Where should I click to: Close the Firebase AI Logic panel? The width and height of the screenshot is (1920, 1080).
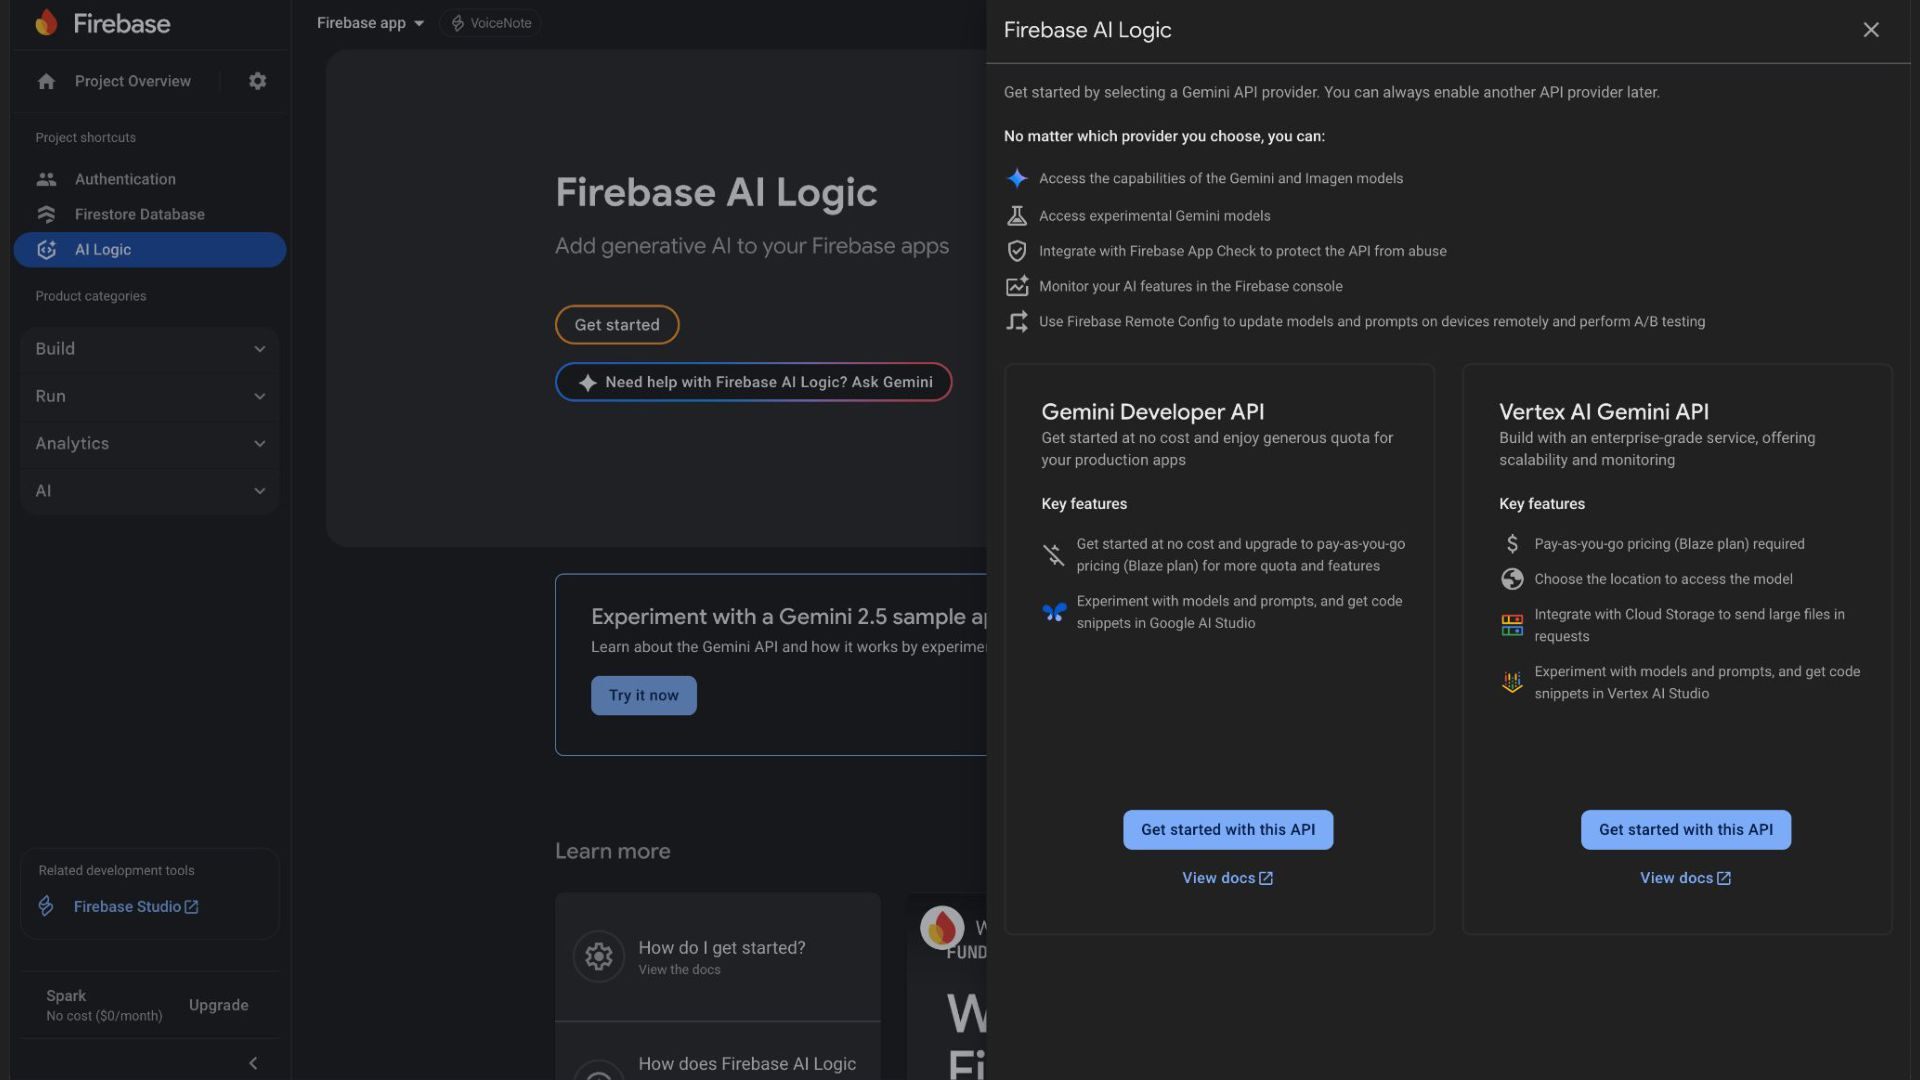click(1870, 30)
